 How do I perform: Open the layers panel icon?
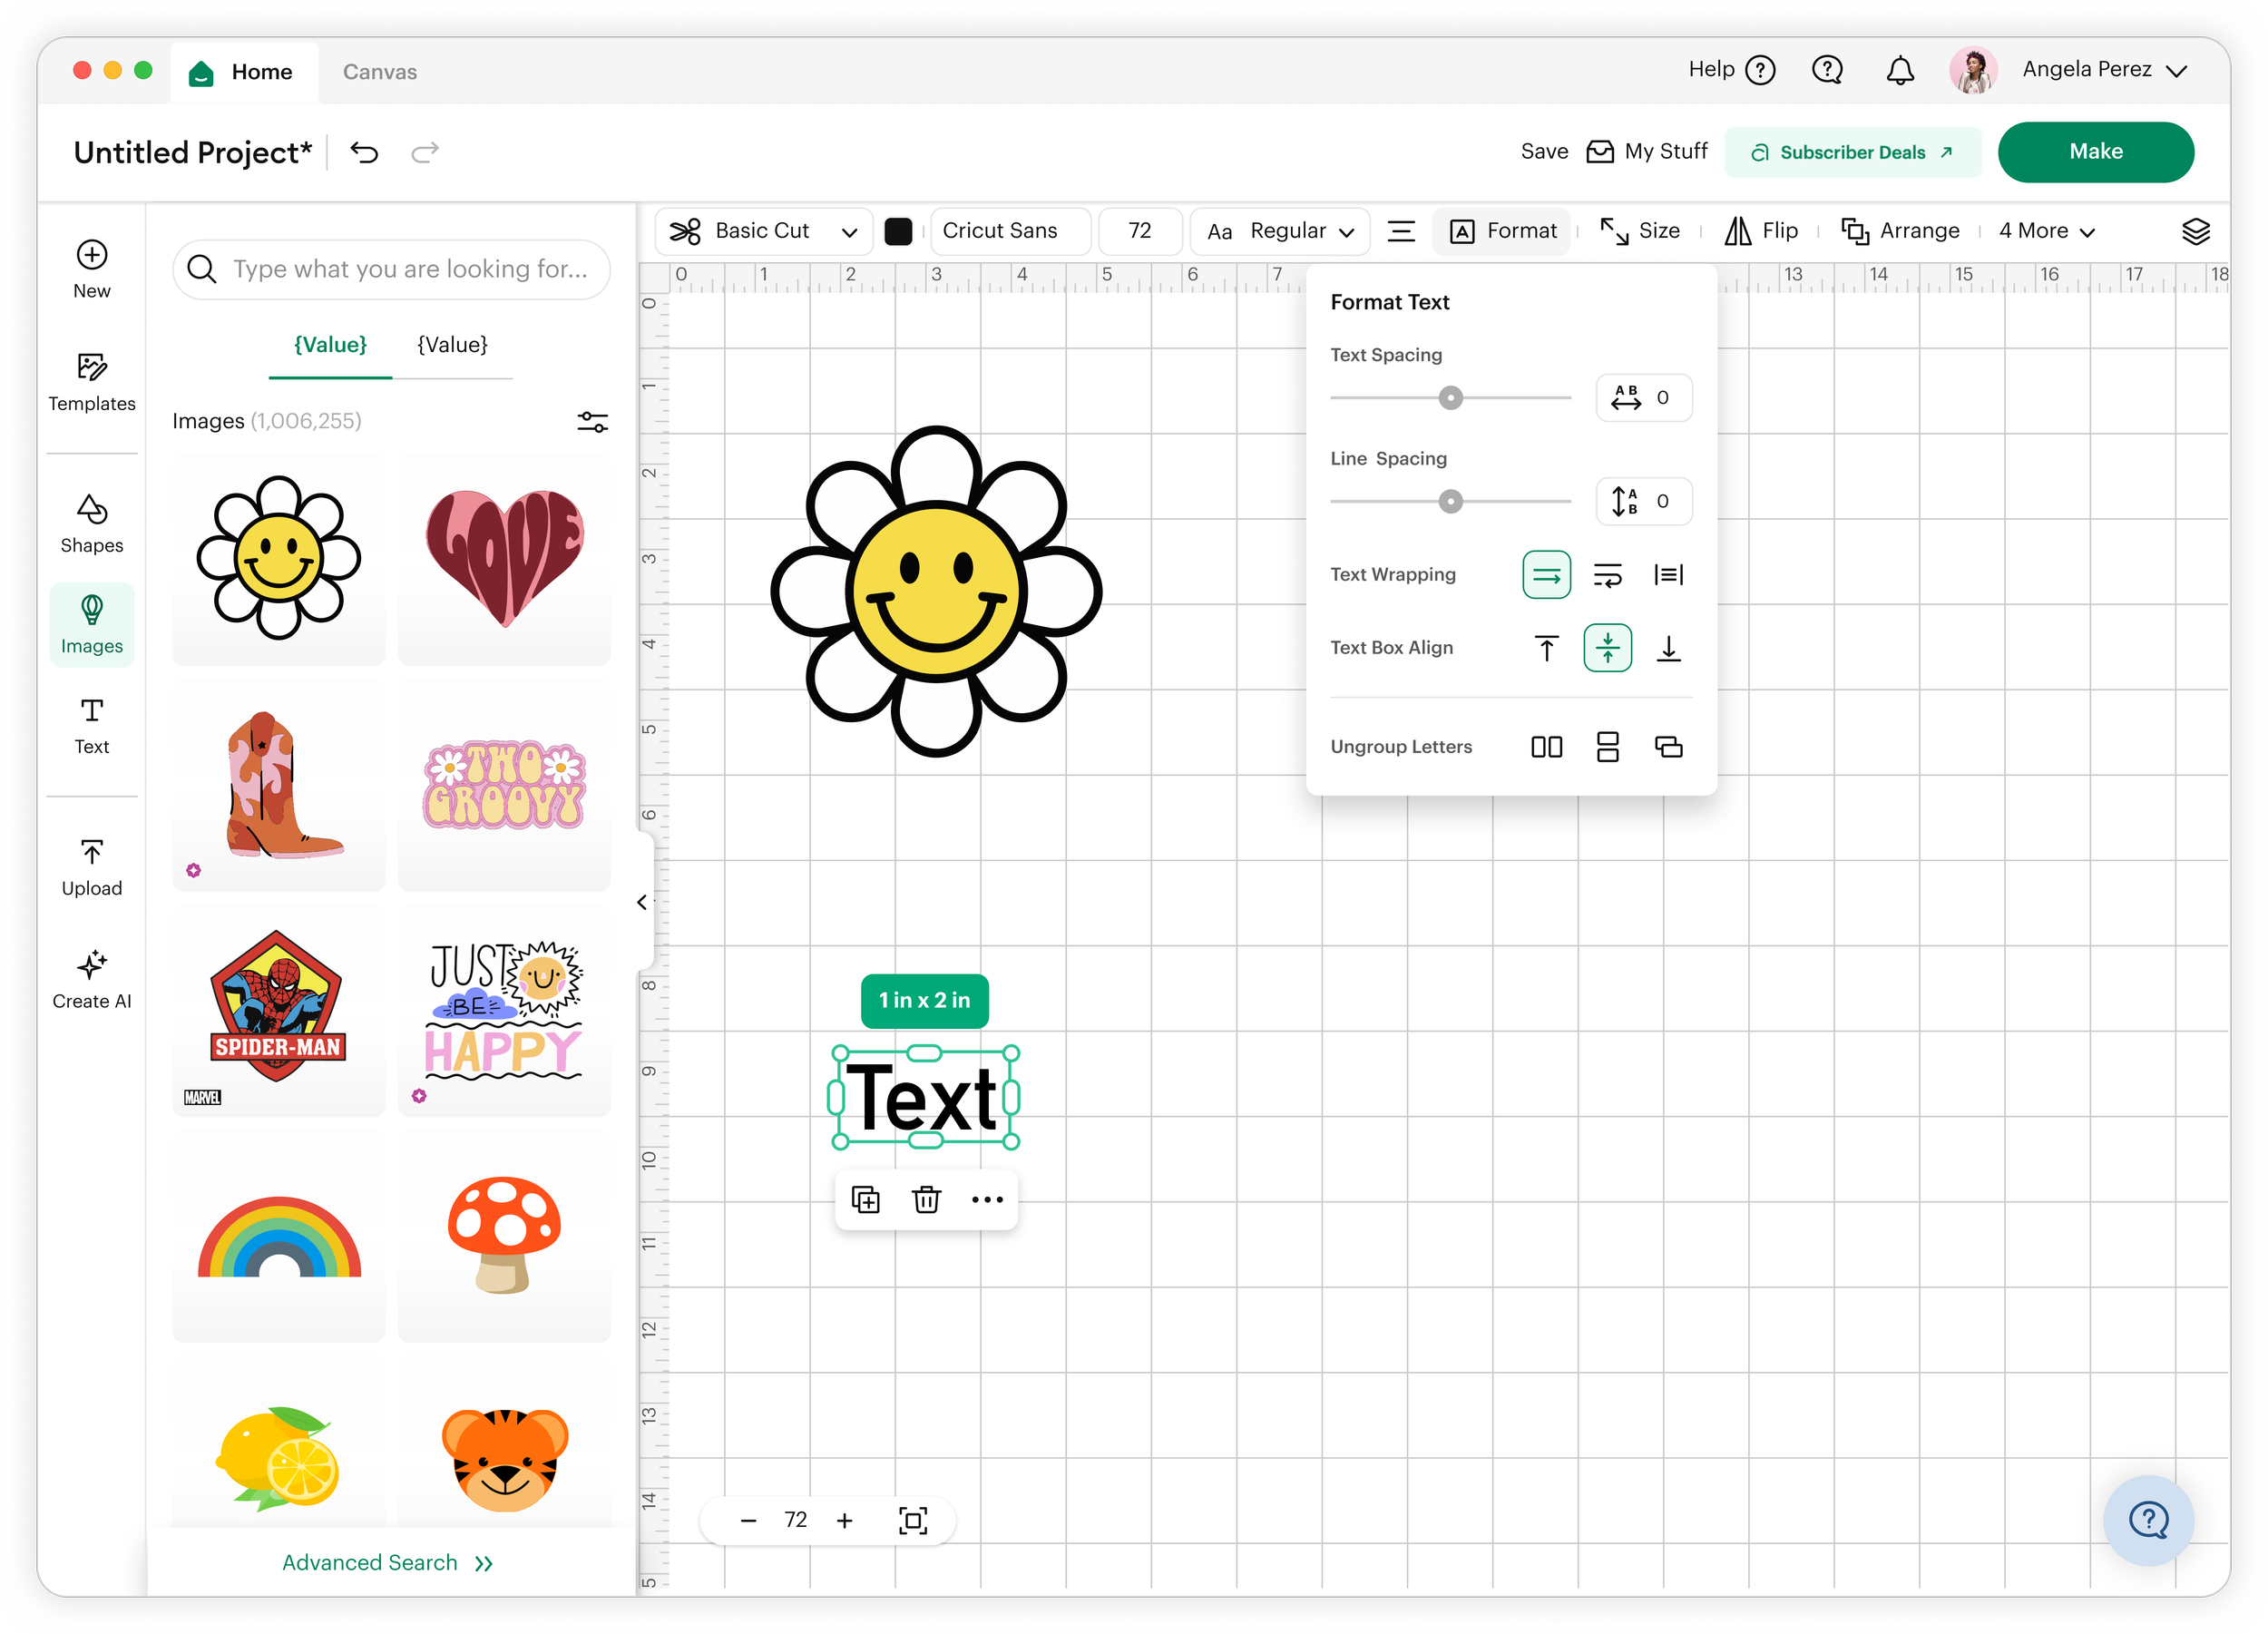[x=2195, y=231]
